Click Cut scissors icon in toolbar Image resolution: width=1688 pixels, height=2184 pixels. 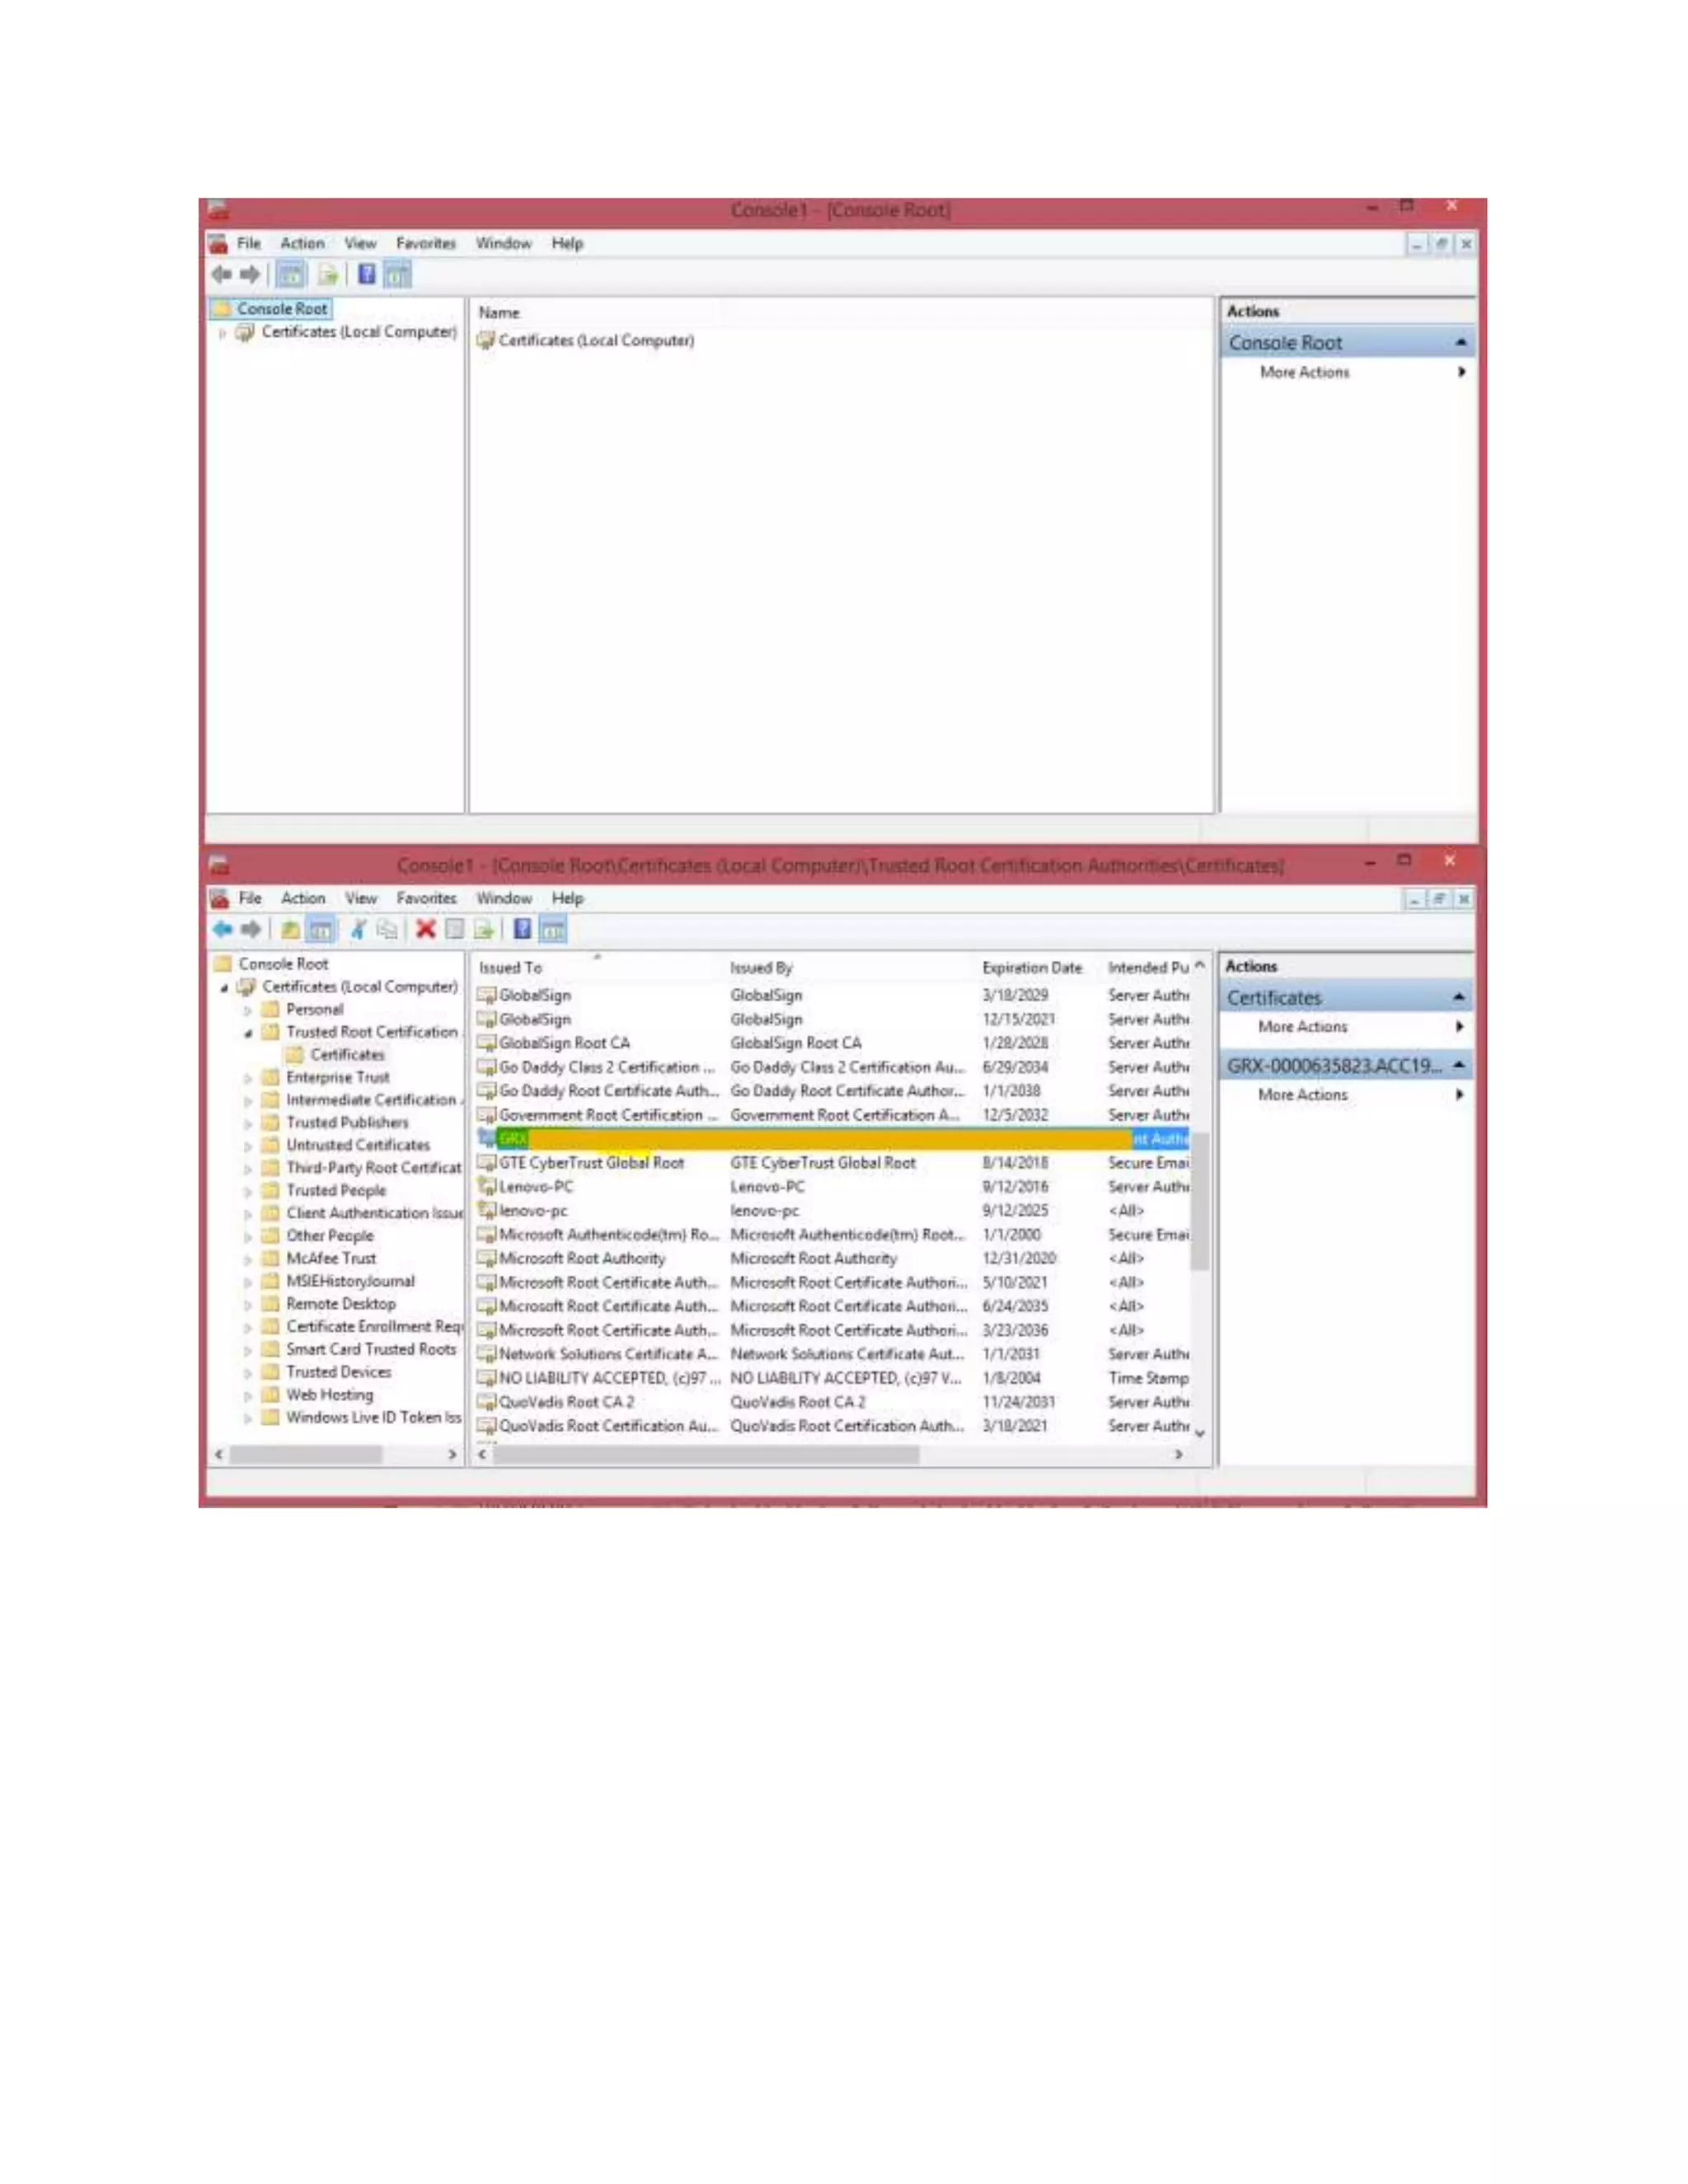(x=358, y=929)
